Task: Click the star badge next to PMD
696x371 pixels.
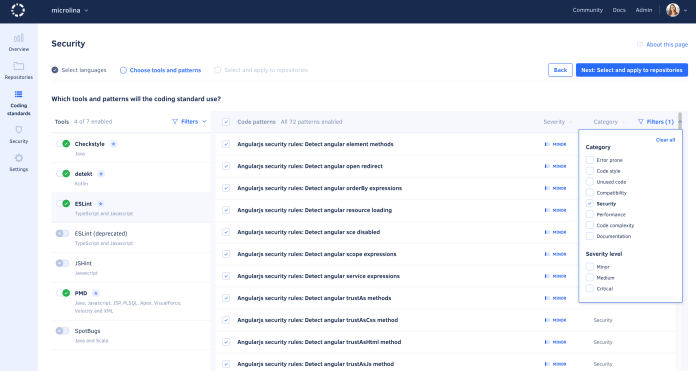Action: click(x=96, y=293)
